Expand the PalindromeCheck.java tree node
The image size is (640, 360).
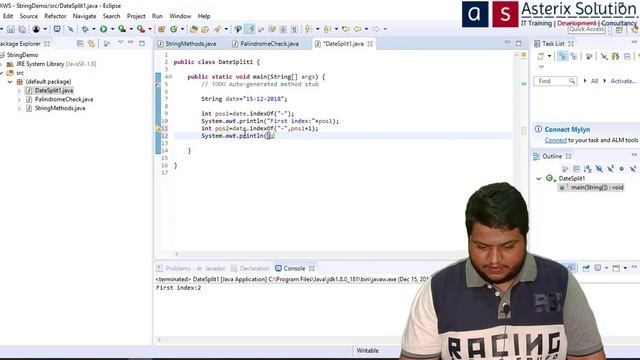(19, 99)
